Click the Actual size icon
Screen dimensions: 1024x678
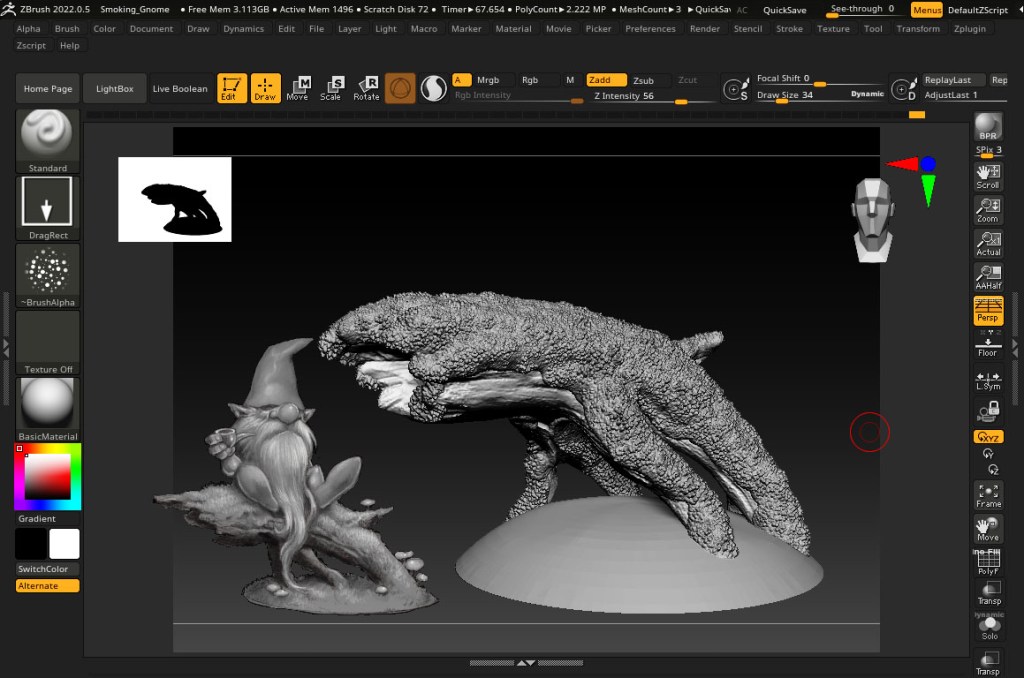tap(988, 244)
